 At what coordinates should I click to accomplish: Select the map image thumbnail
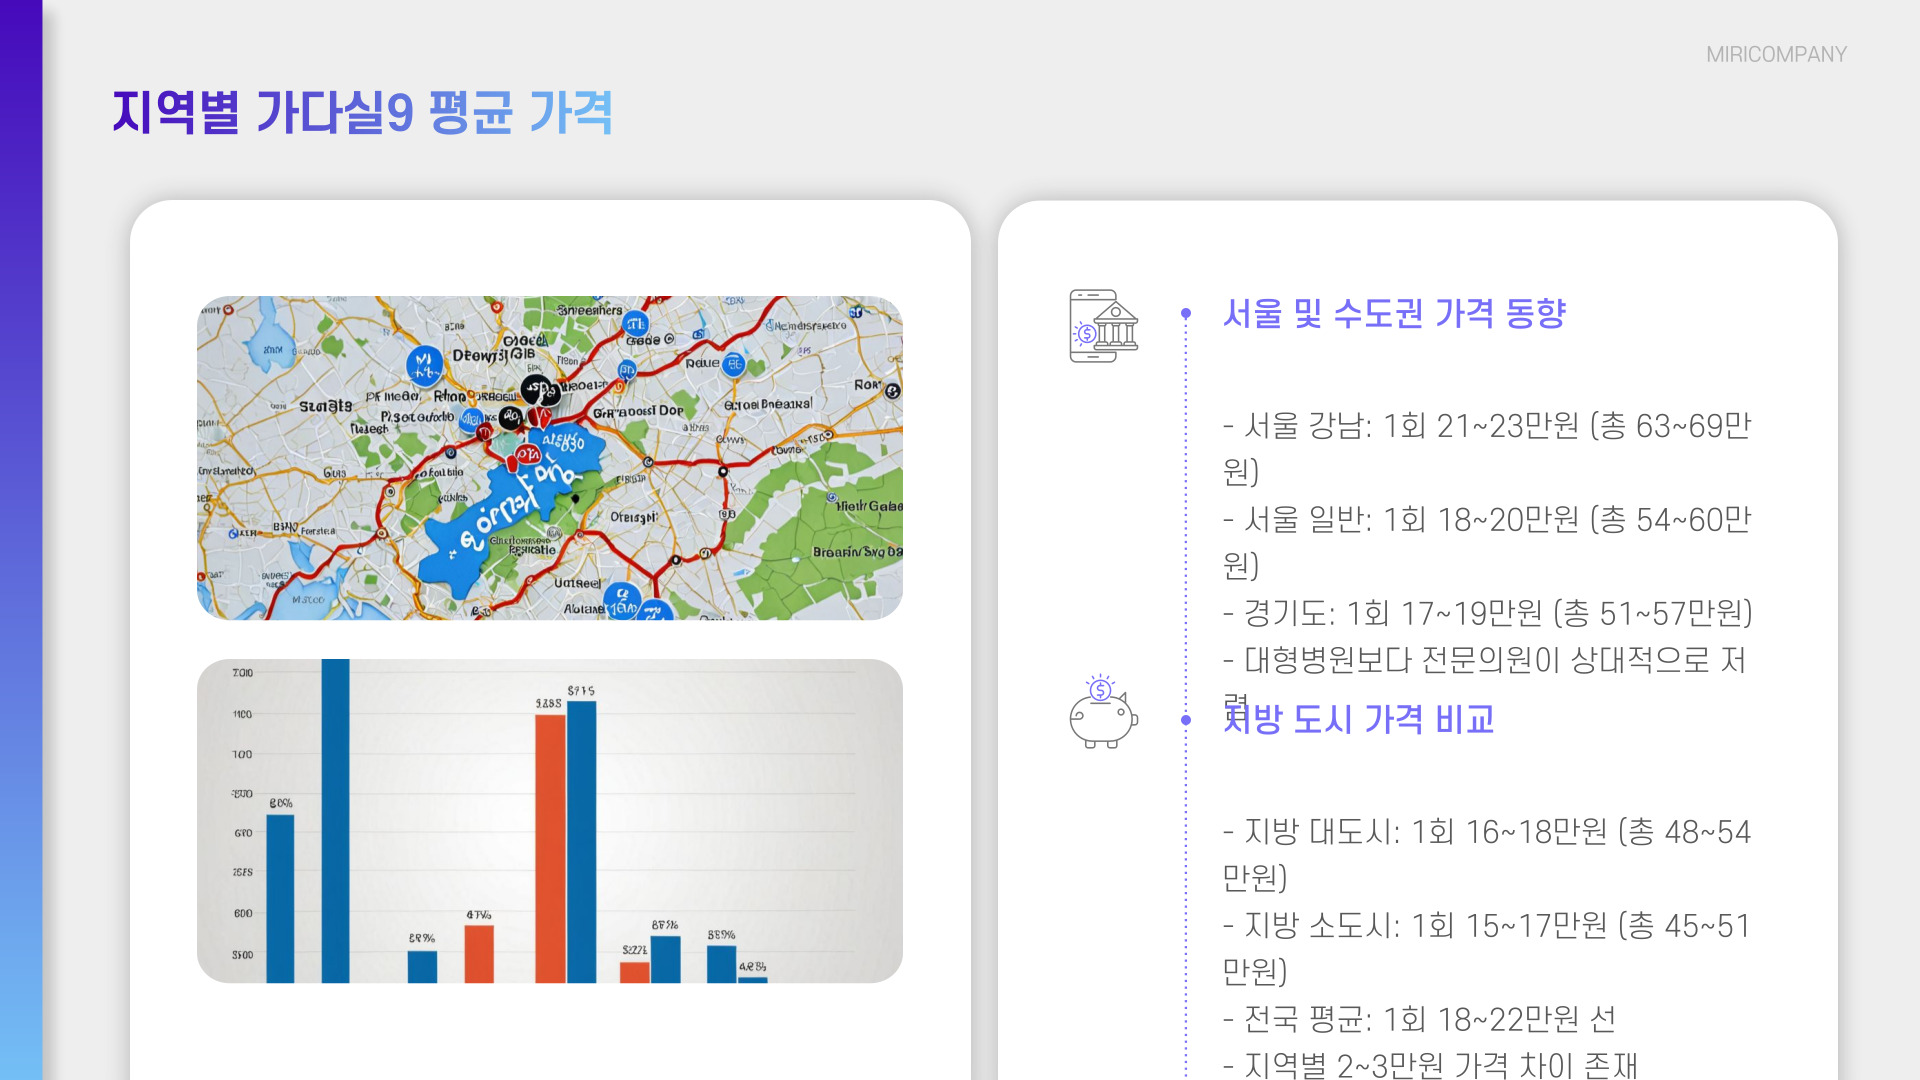pos(550,458)
